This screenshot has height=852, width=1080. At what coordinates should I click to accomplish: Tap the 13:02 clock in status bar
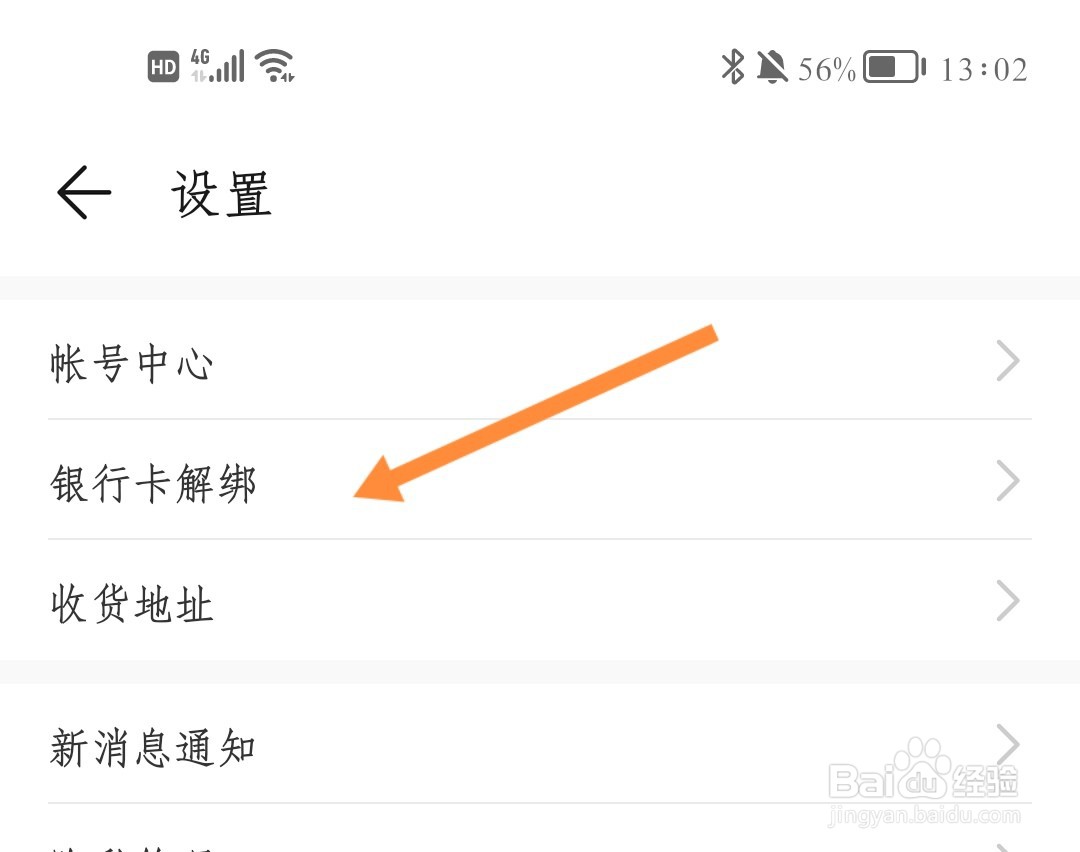984,70
